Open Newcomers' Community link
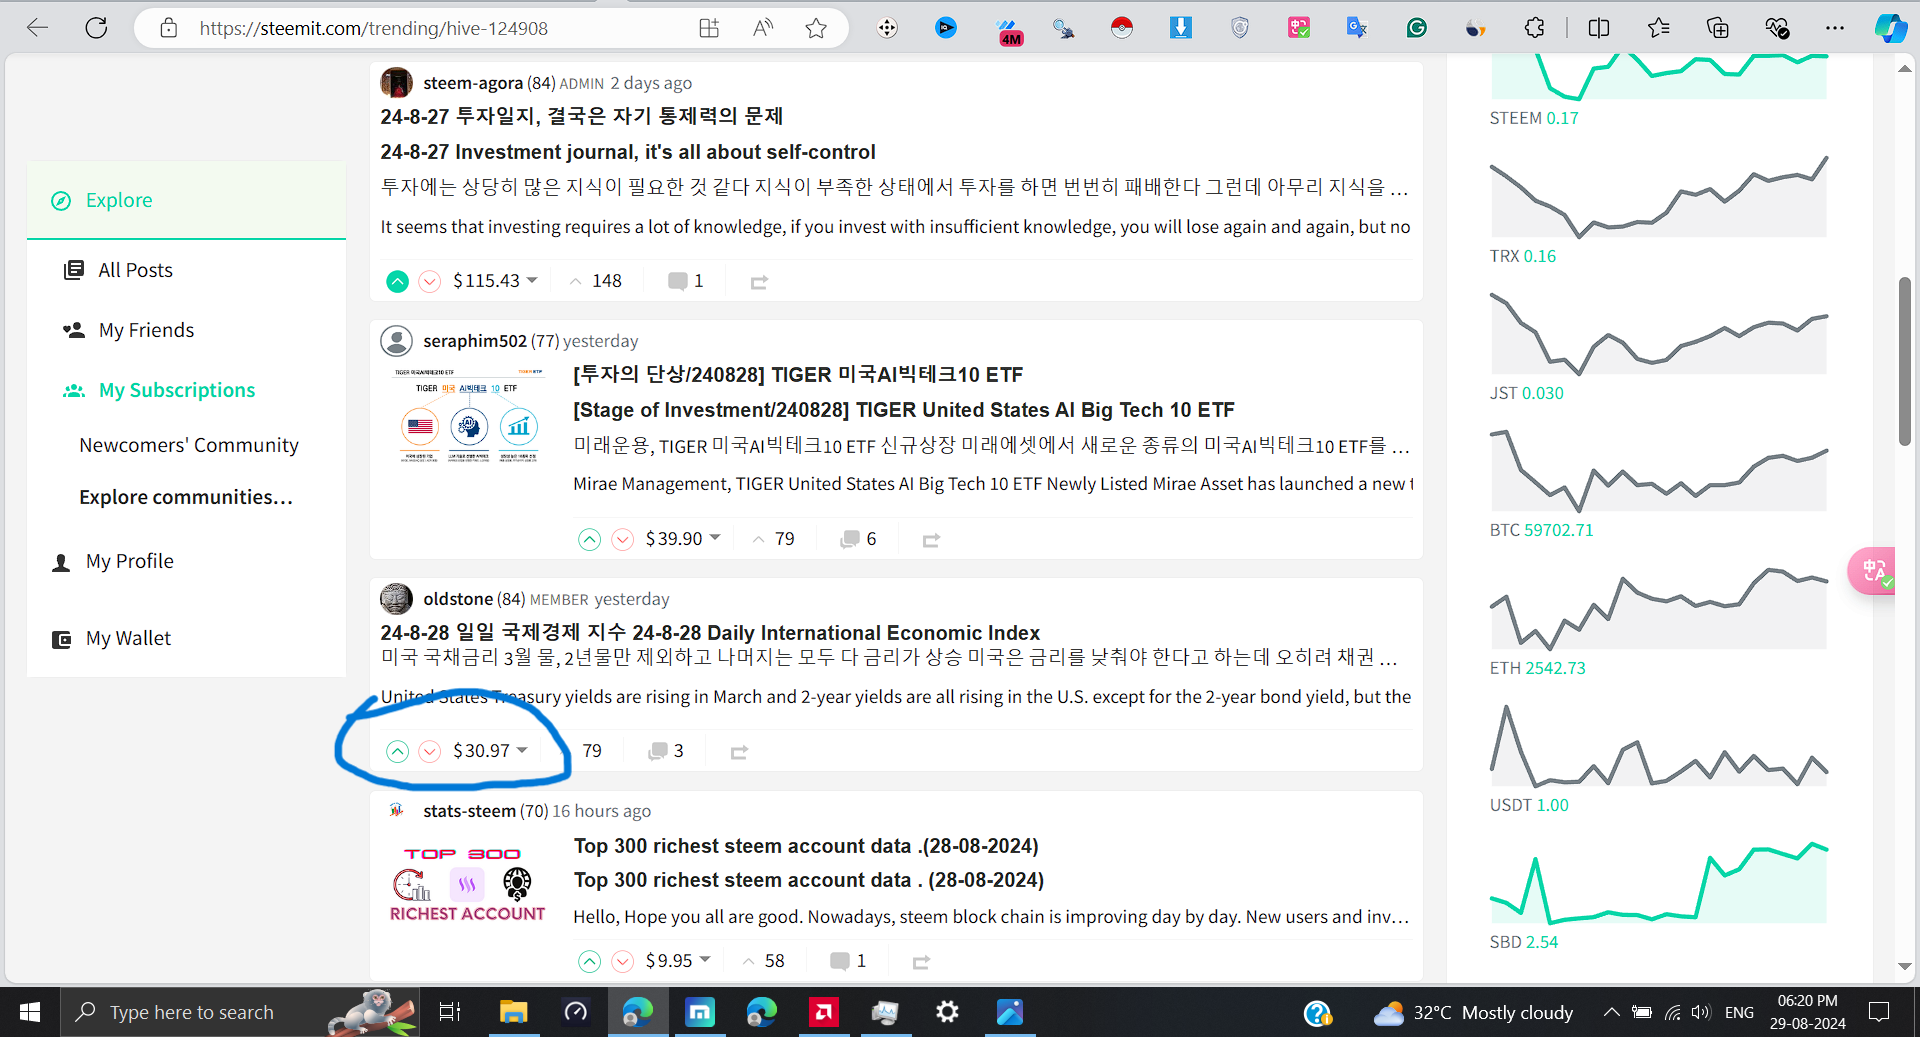The image size is (1920, 1037). click(x=189, y=445)
